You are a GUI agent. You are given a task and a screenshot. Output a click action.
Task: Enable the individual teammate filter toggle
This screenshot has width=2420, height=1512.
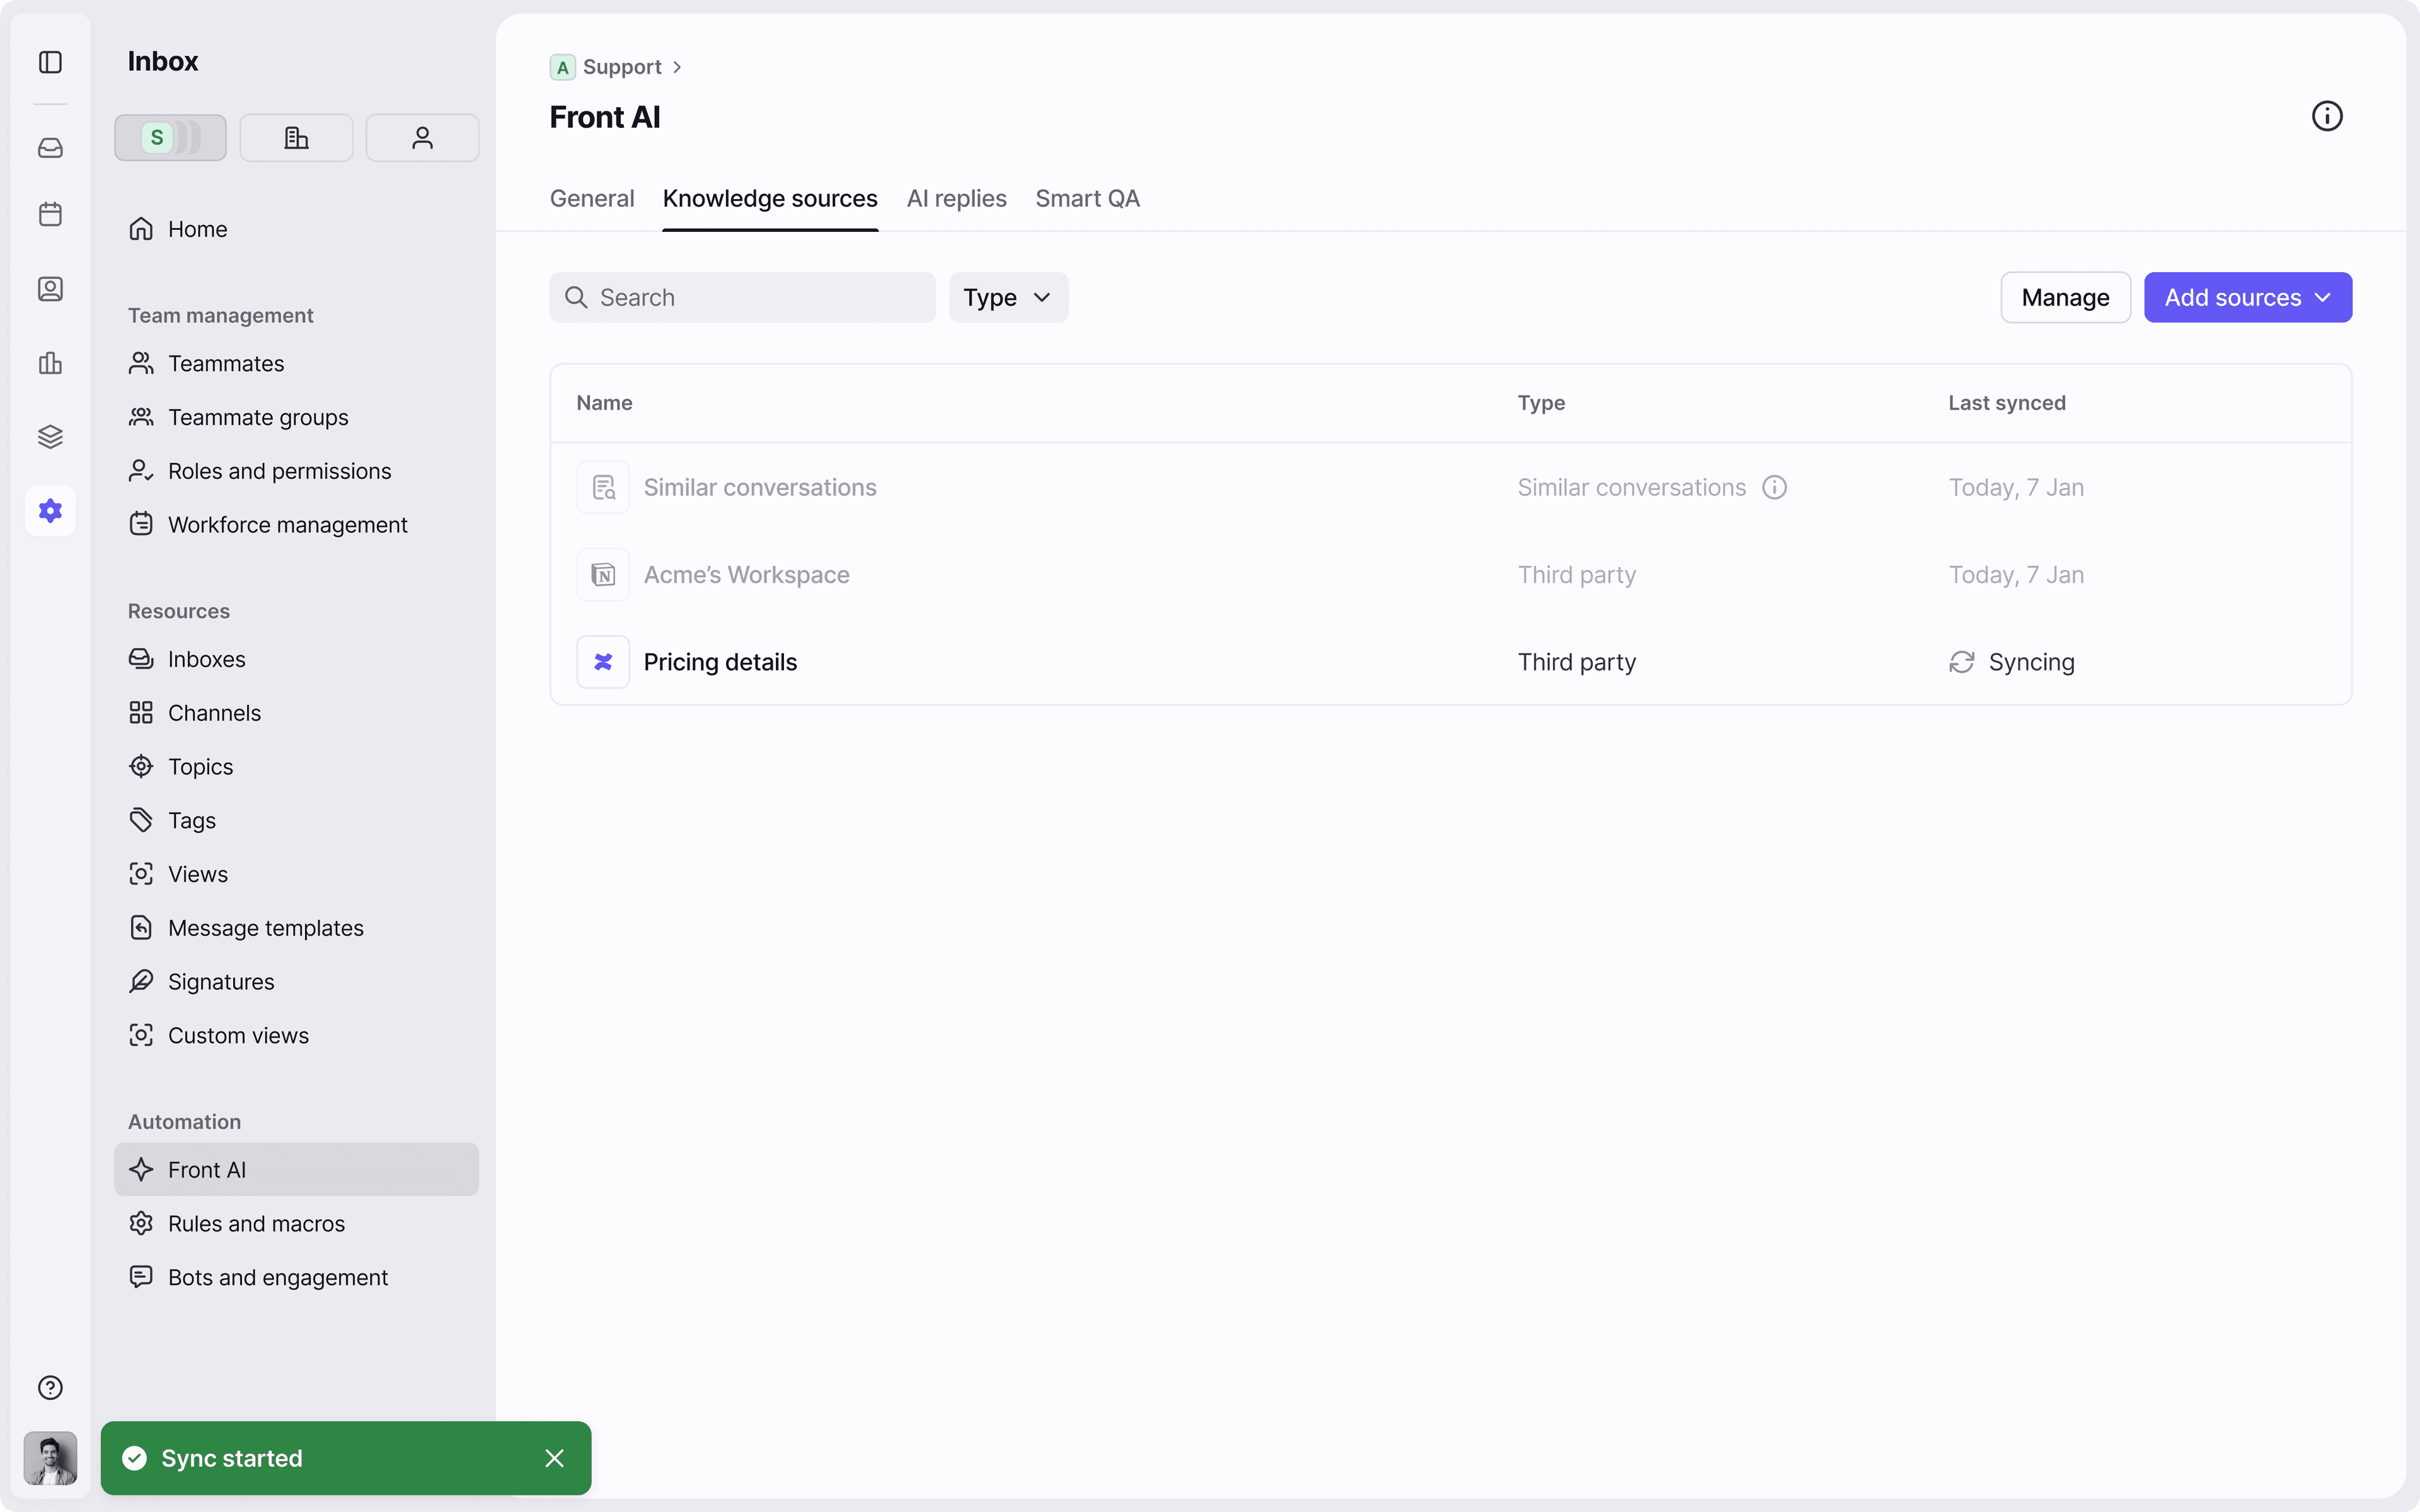421,137
